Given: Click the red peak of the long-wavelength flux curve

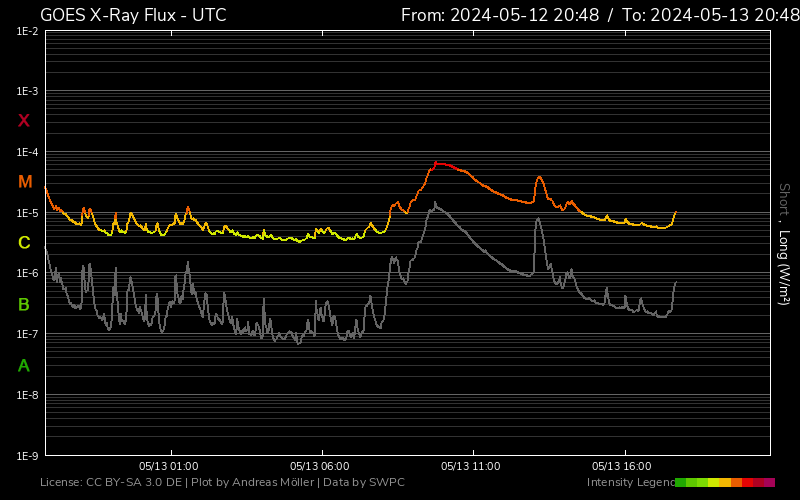Looking at the screenshot, I should point(437,164).
